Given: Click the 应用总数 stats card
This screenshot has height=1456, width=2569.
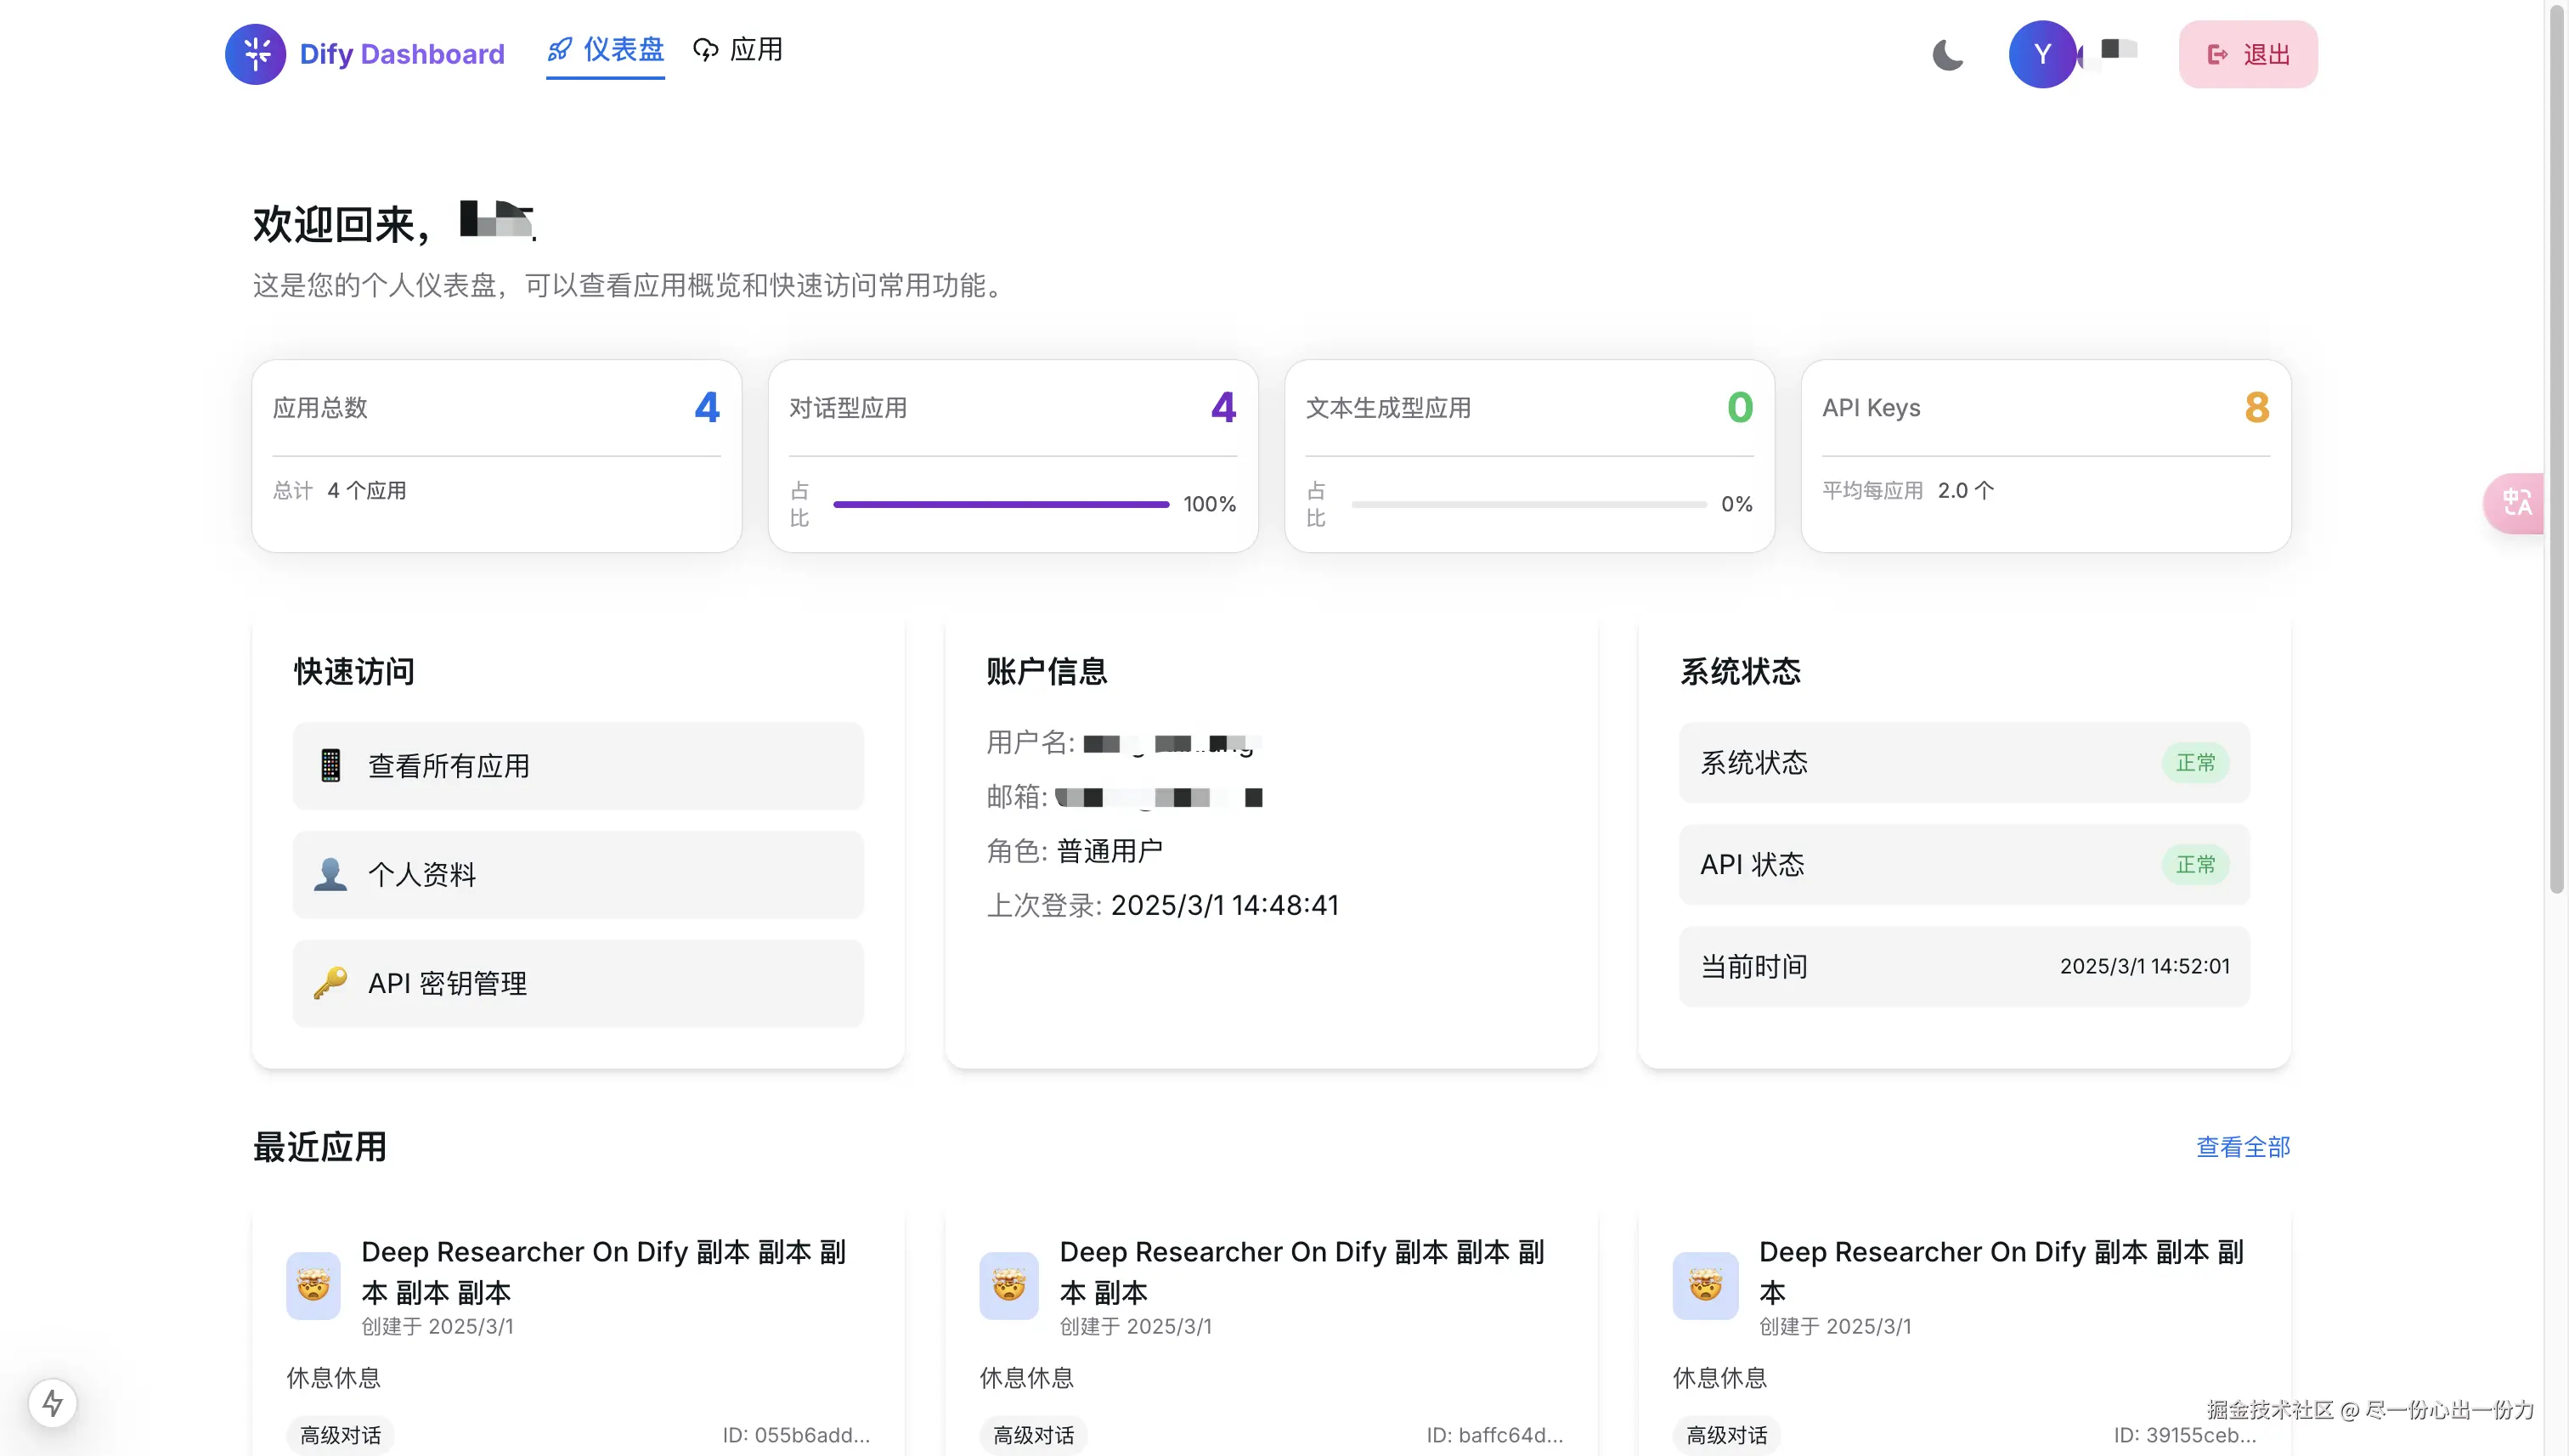Looking at the screenshot, I should point(496,456).
